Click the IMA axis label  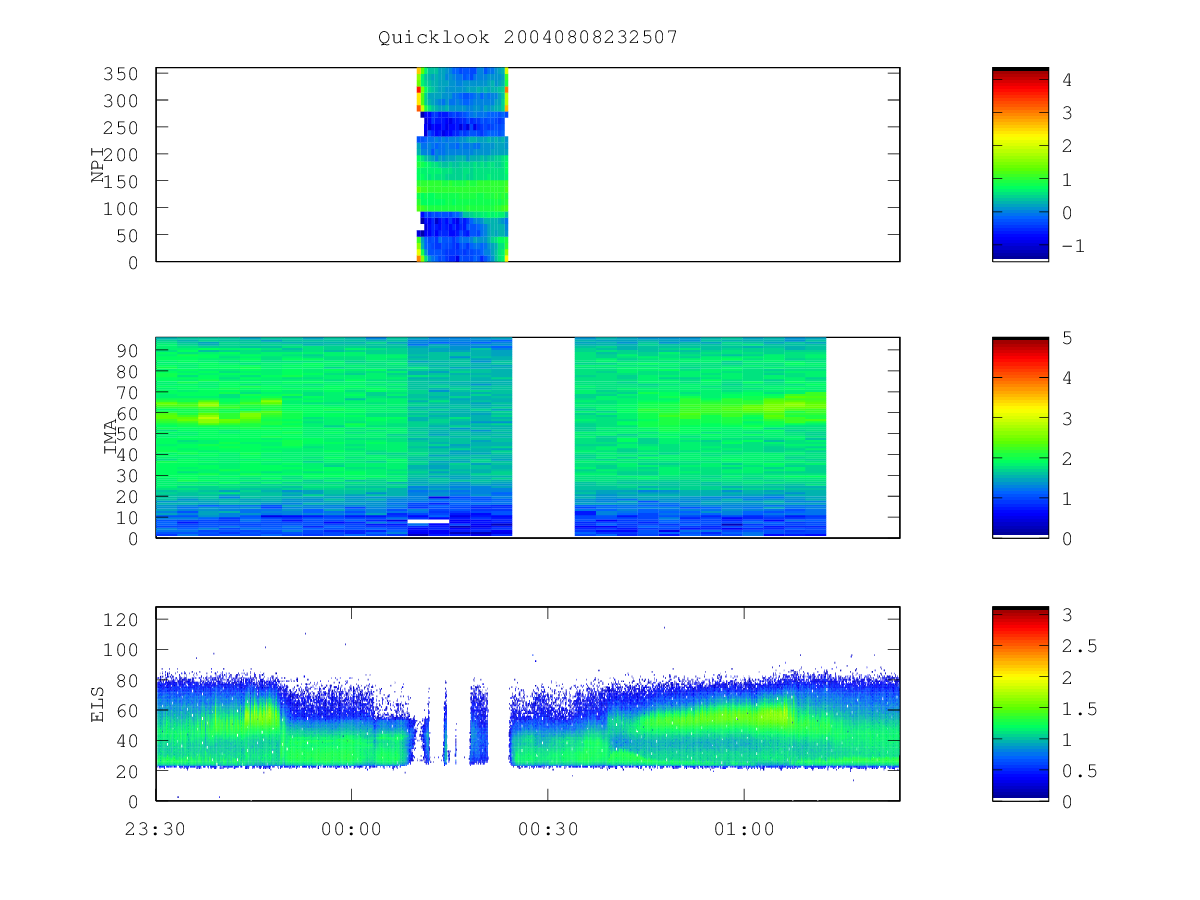click(111, 438)
